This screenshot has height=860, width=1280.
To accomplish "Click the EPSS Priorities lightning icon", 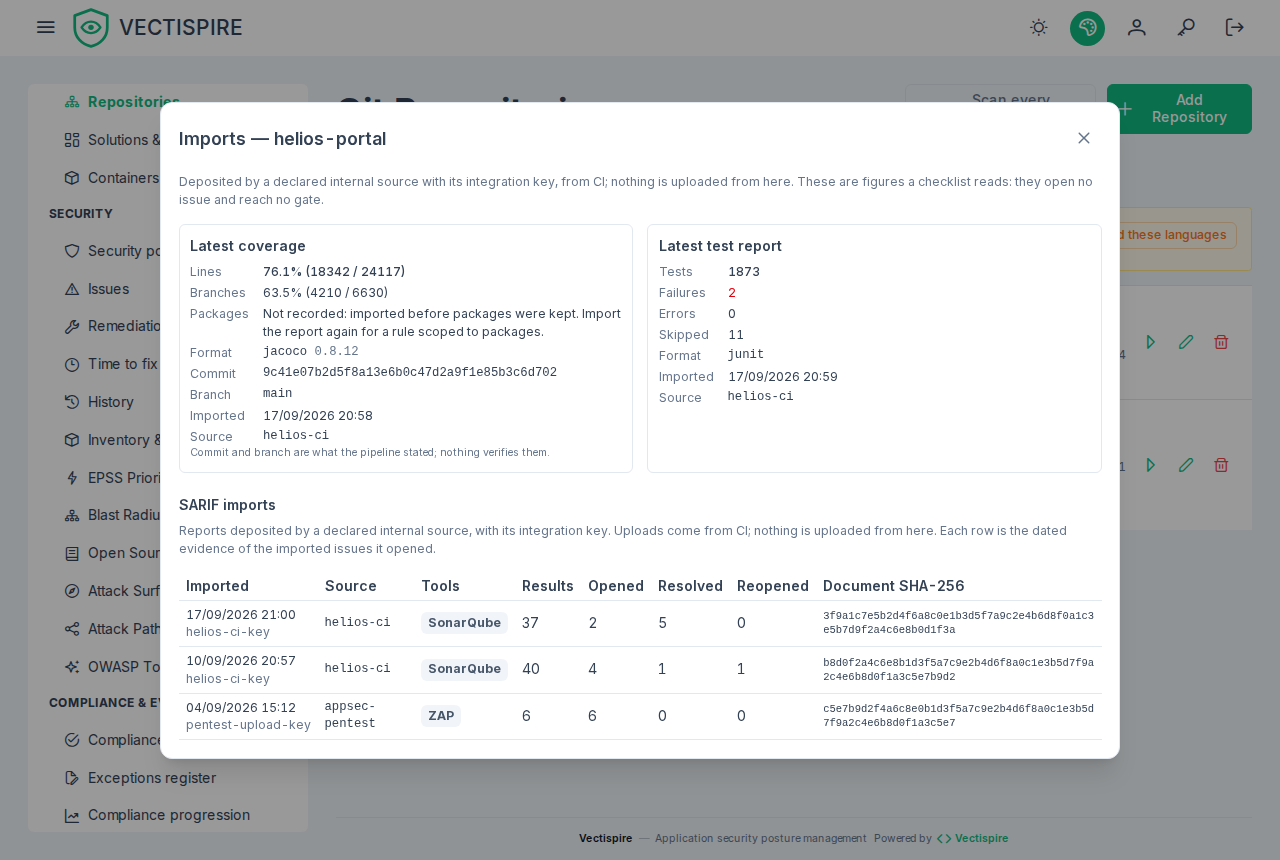I will tap(72, 478).
